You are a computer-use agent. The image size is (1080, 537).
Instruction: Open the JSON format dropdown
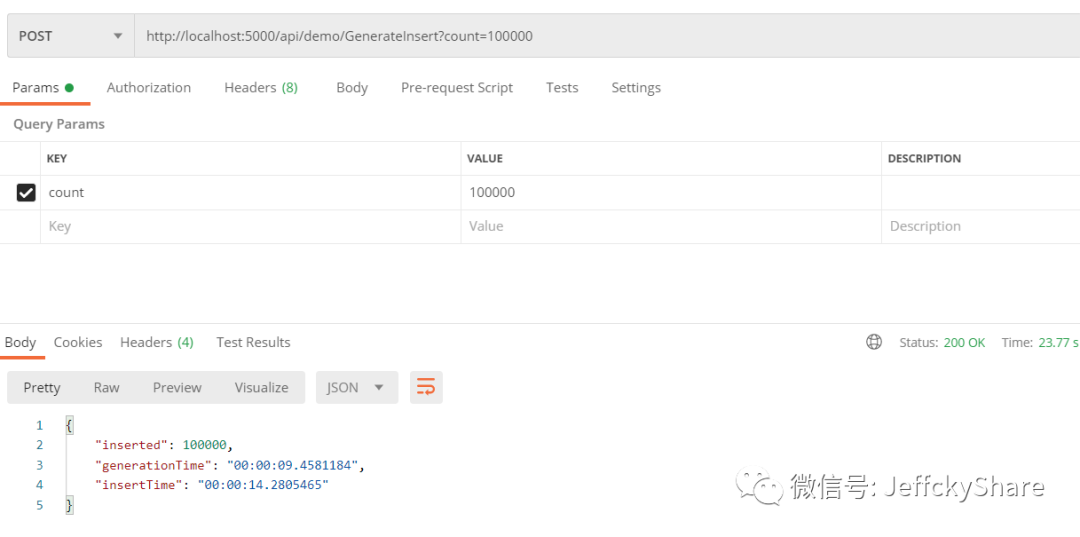(357, 388)
